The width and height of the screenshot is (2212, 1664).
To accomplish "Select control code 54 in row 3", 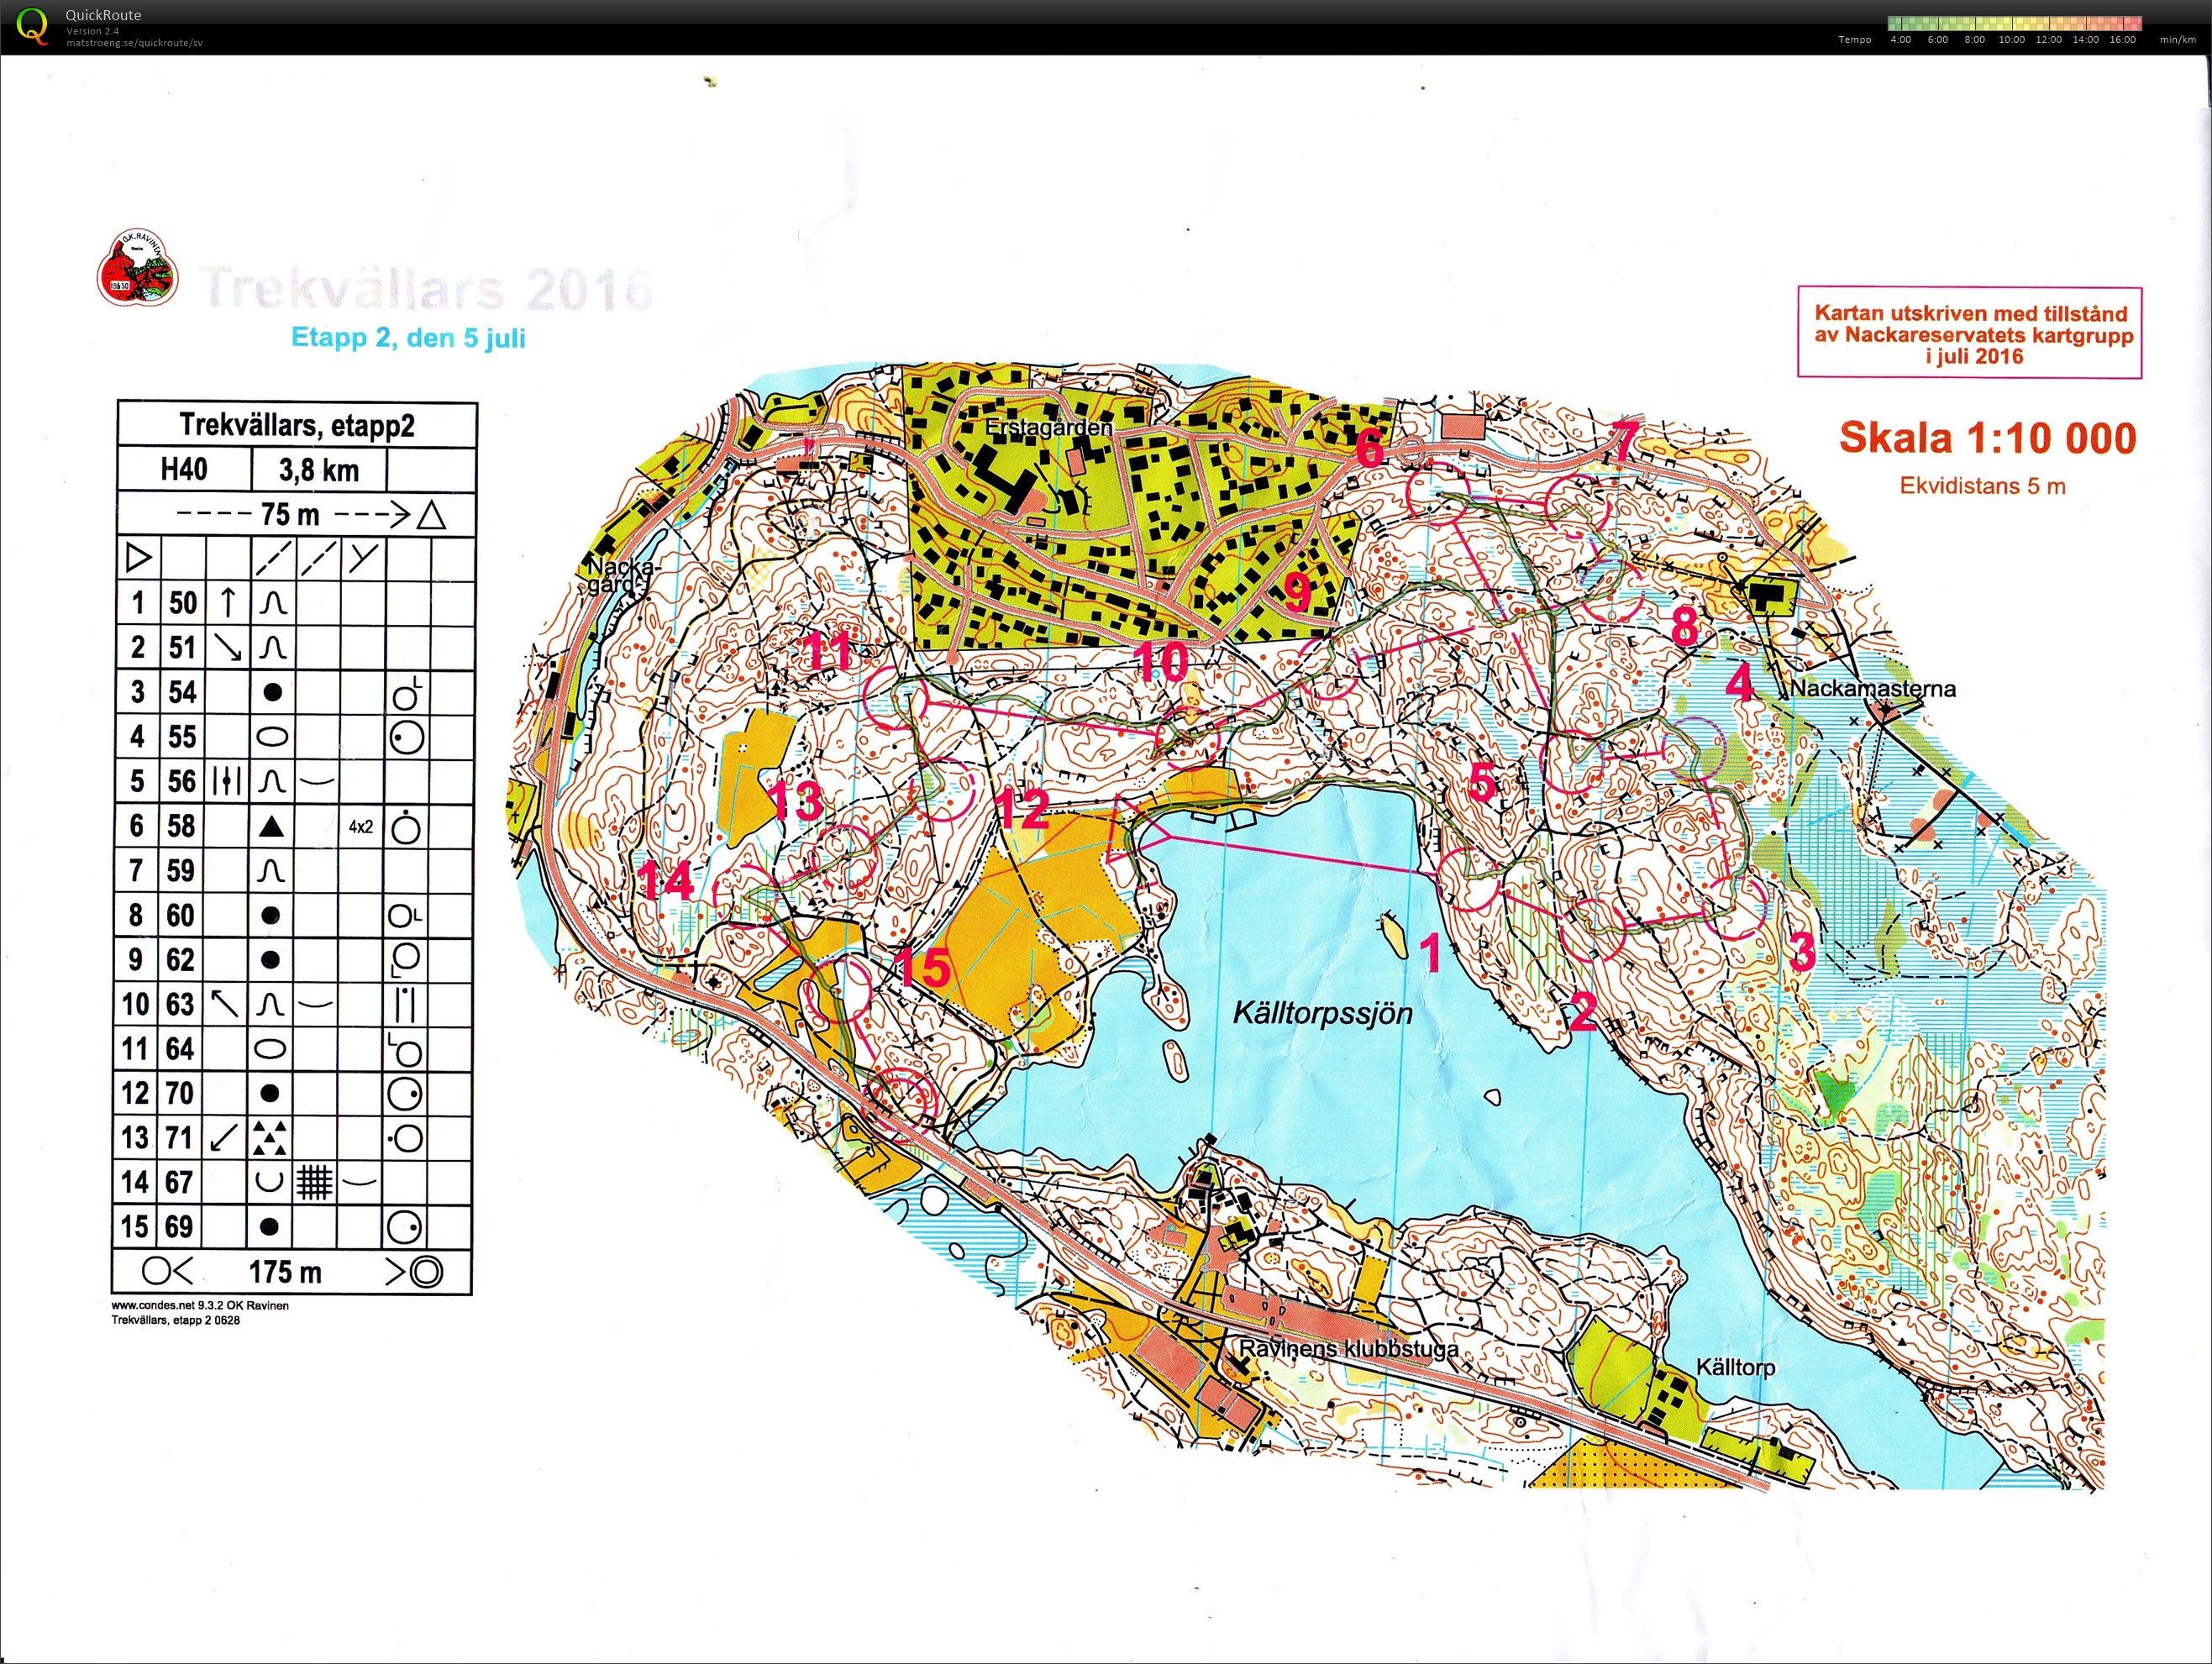I will click(x=182, y=692).
